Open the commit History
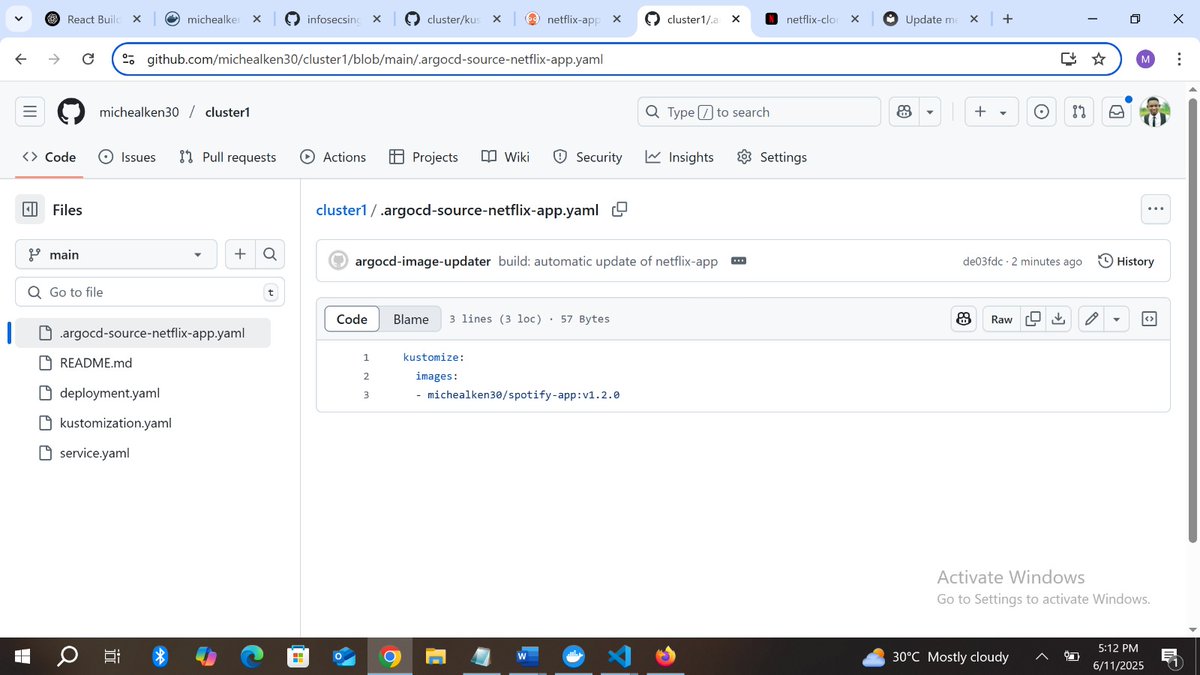The image size is (1200, 675). (1126, 261)
